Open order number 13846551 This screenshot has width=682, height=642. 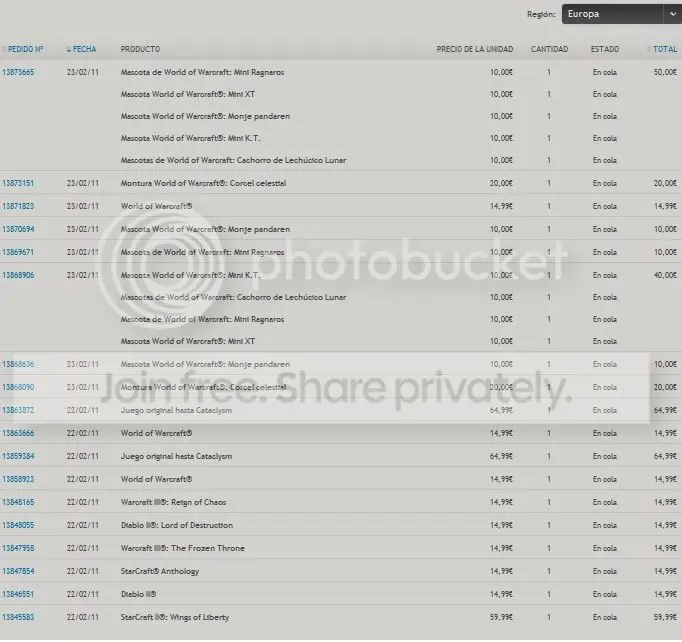tap(18, 594)
